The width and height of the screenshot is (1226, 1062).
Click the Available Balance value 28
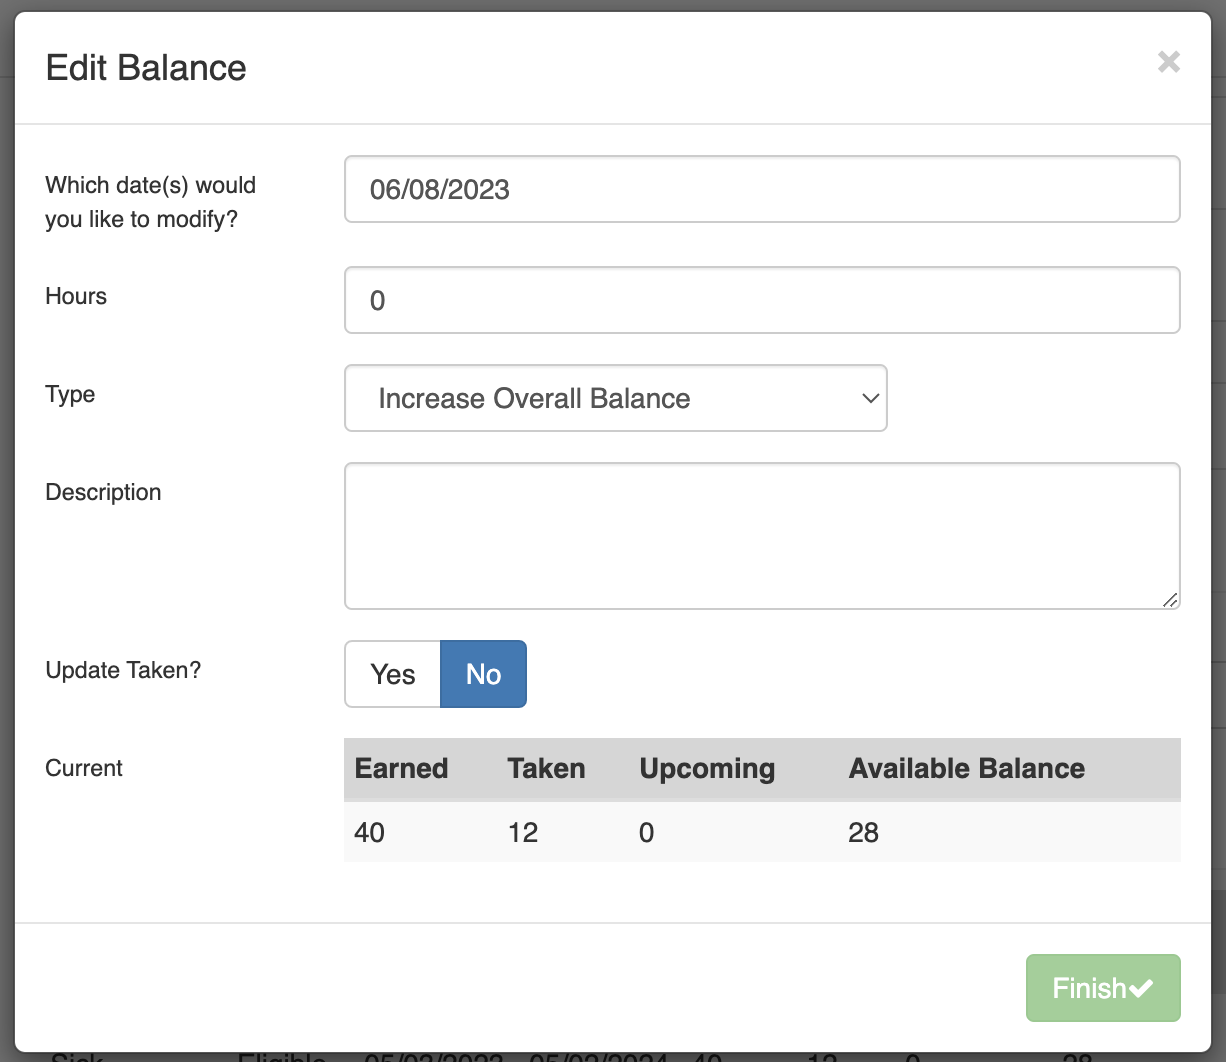click(x=863, y=832)
